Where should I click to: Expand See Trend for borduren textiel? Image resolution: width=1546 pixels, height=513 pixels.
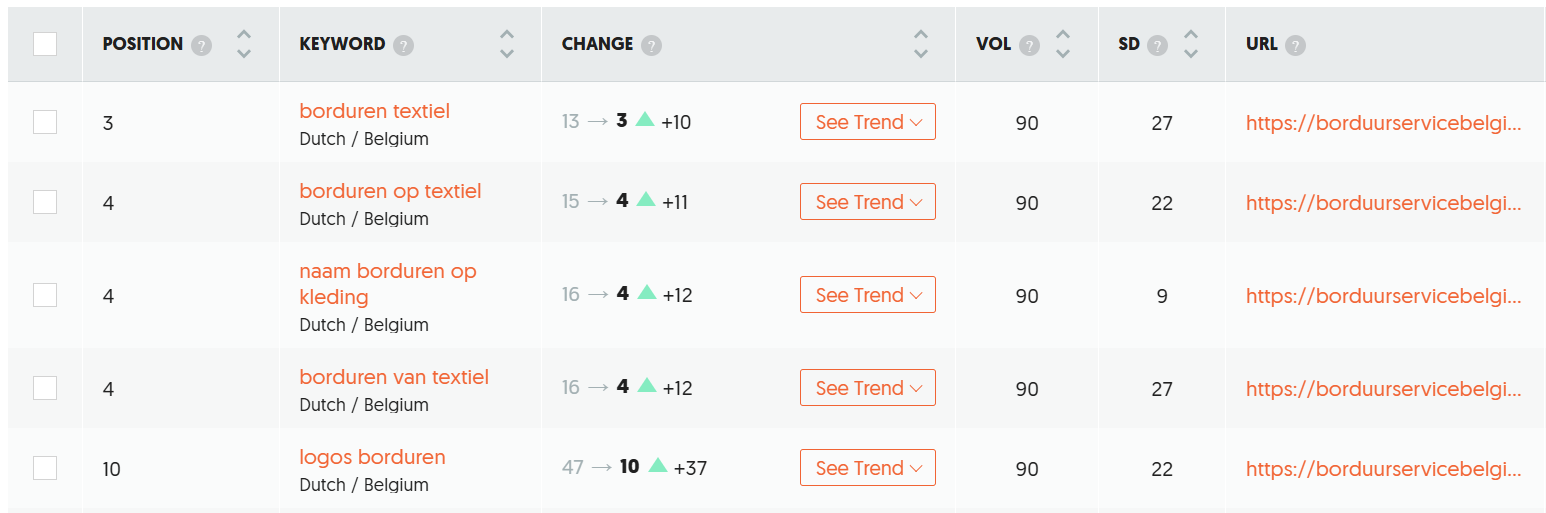tap(868, 122)
